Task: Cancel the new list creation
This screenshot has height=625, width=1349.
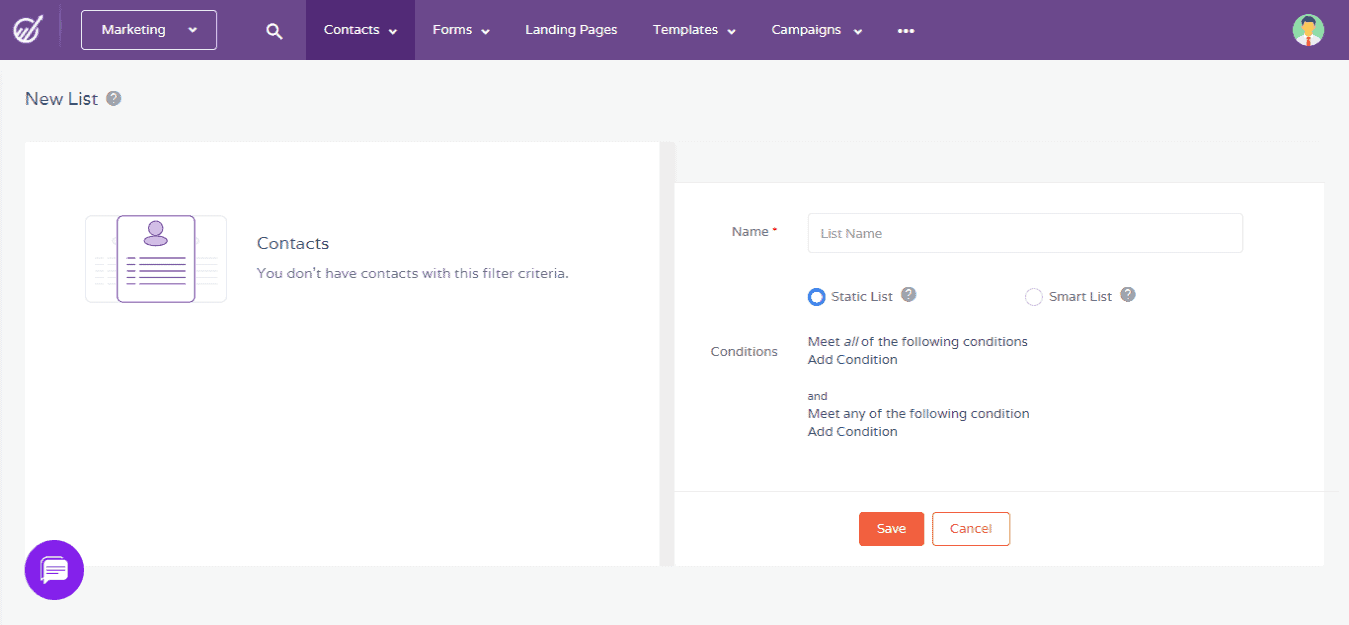Action: tap(970, 528)
